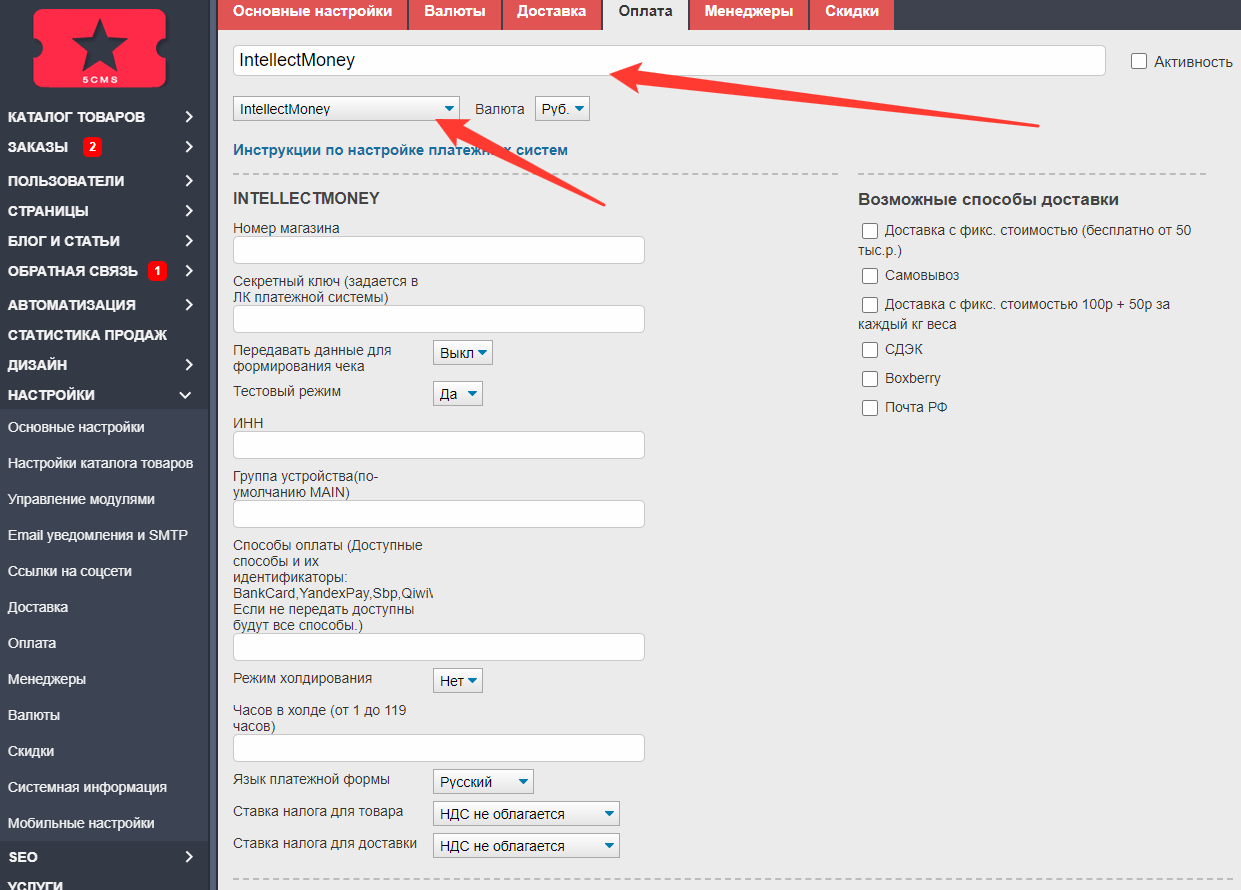
Task: Open the IntellectMoney payment system dropdown
Action: tap(346, 108)
